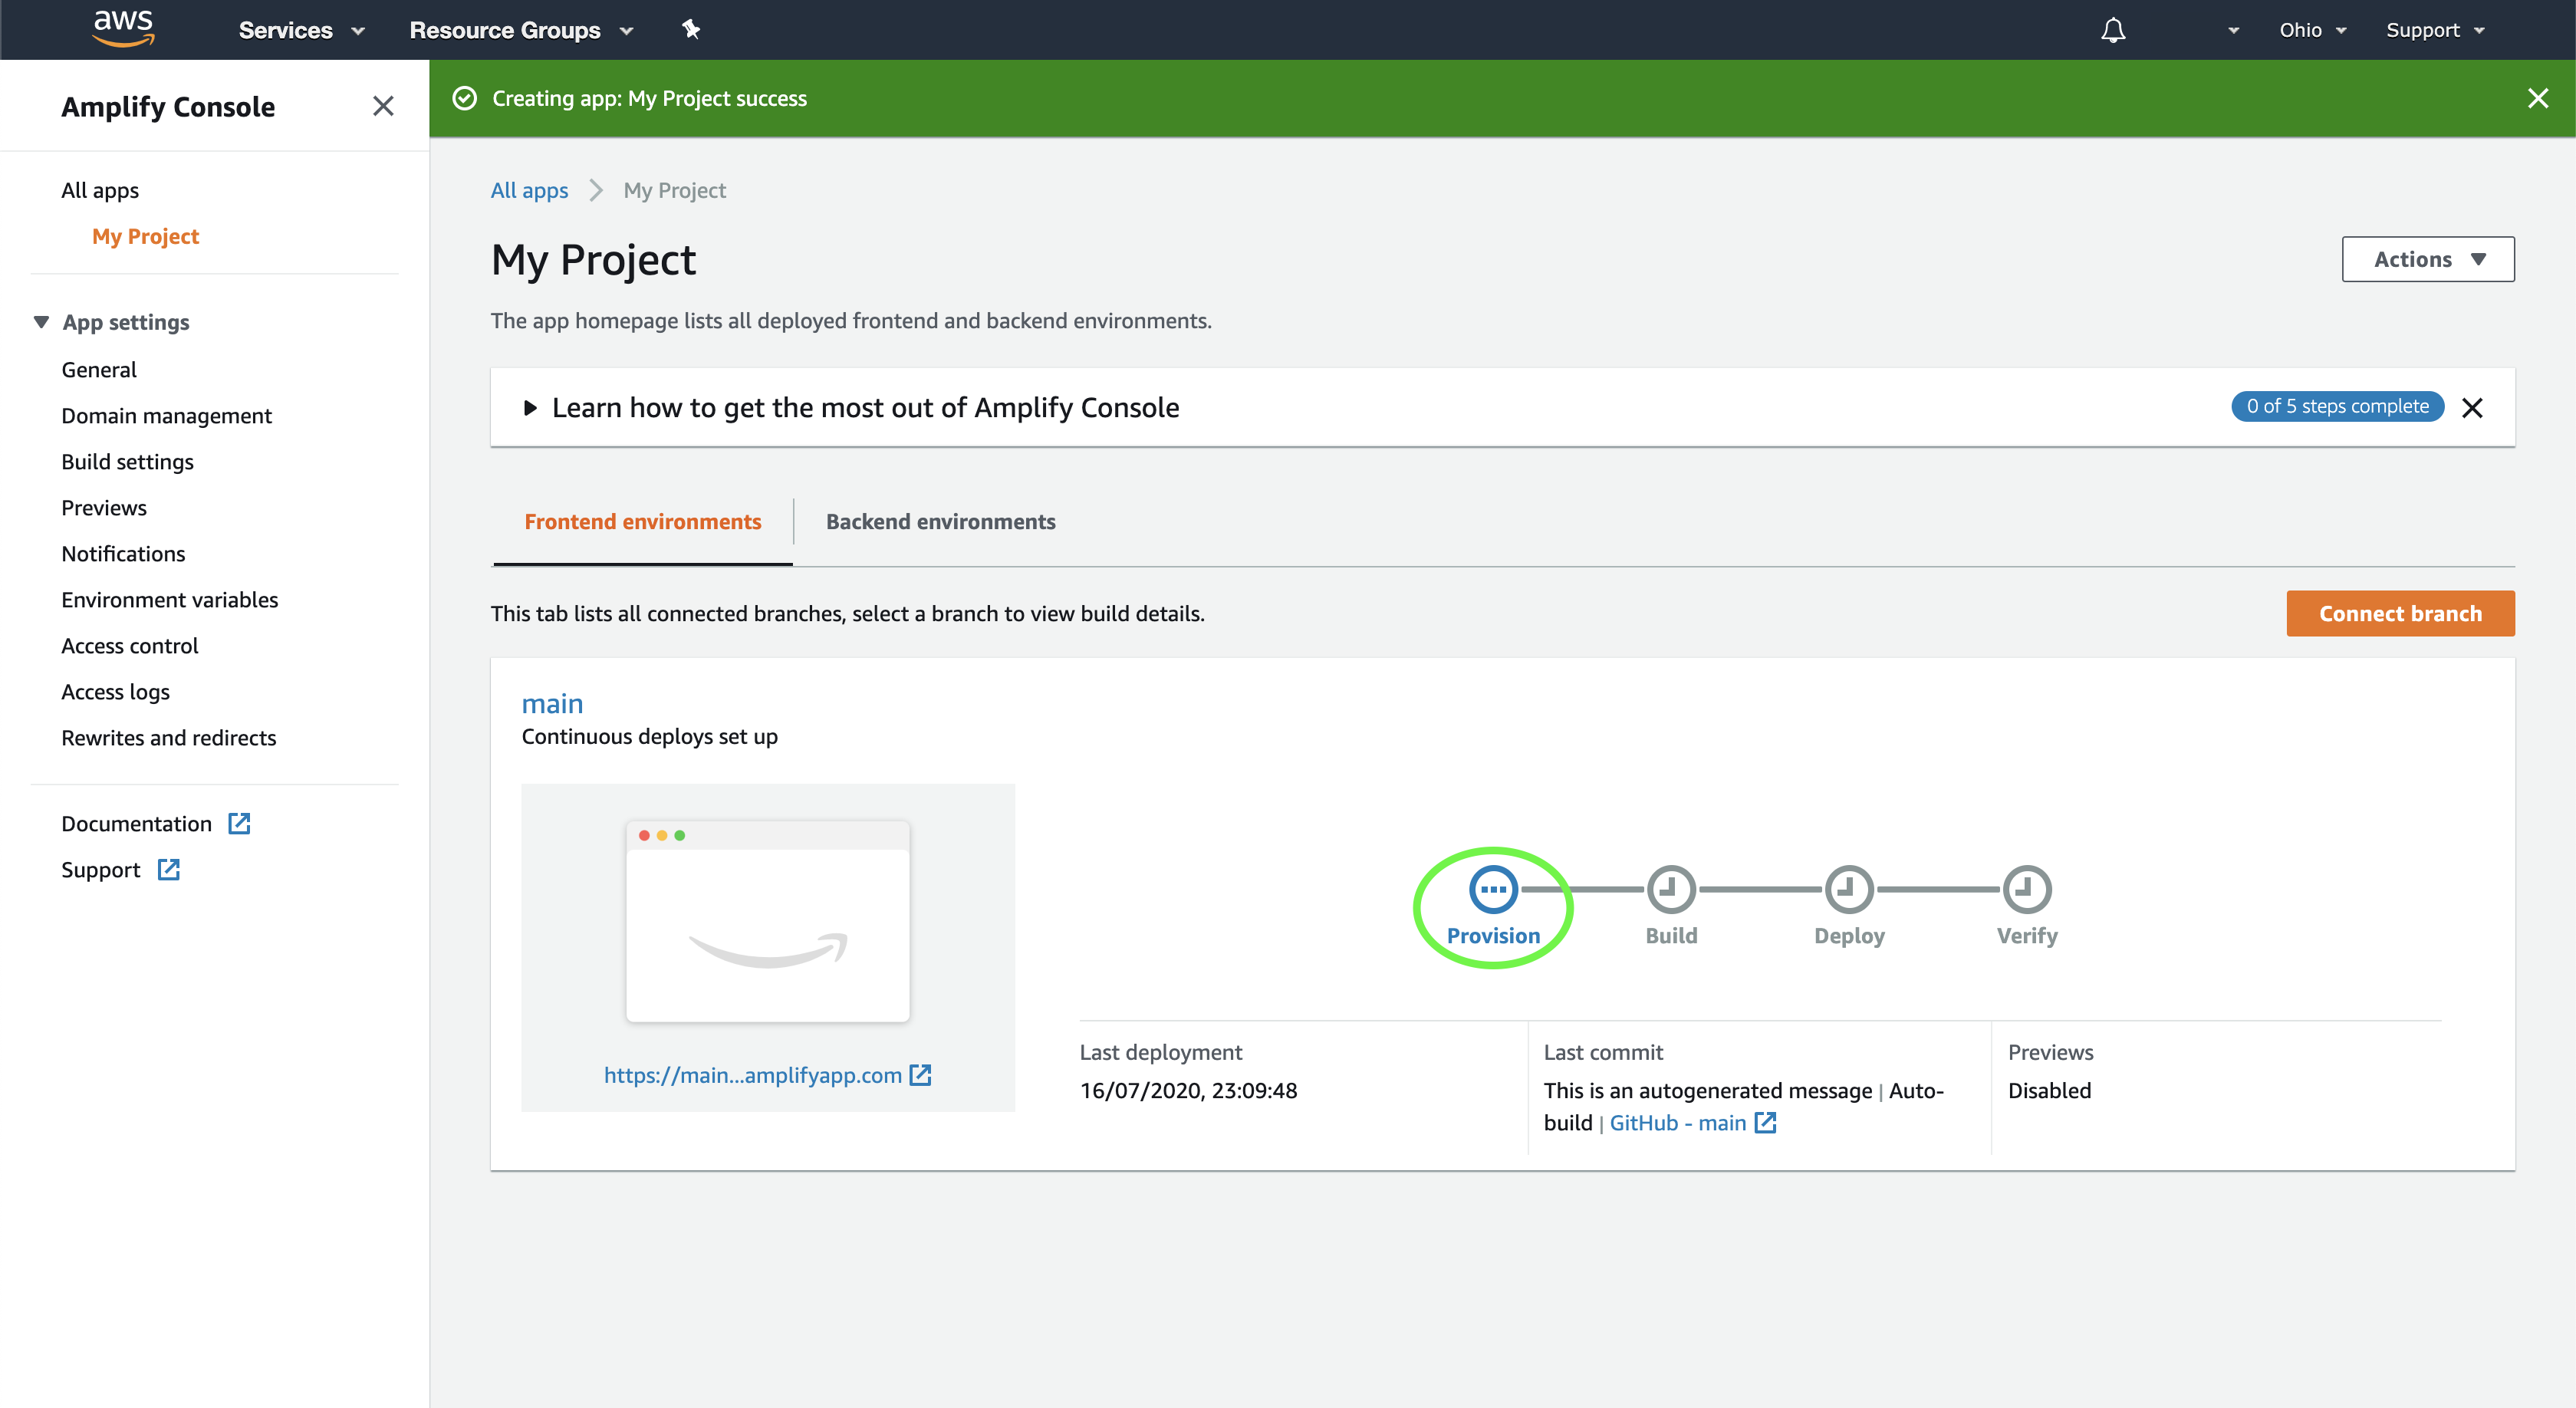
Task: Click the Documentation external link icon
Action: coord(239,823)
